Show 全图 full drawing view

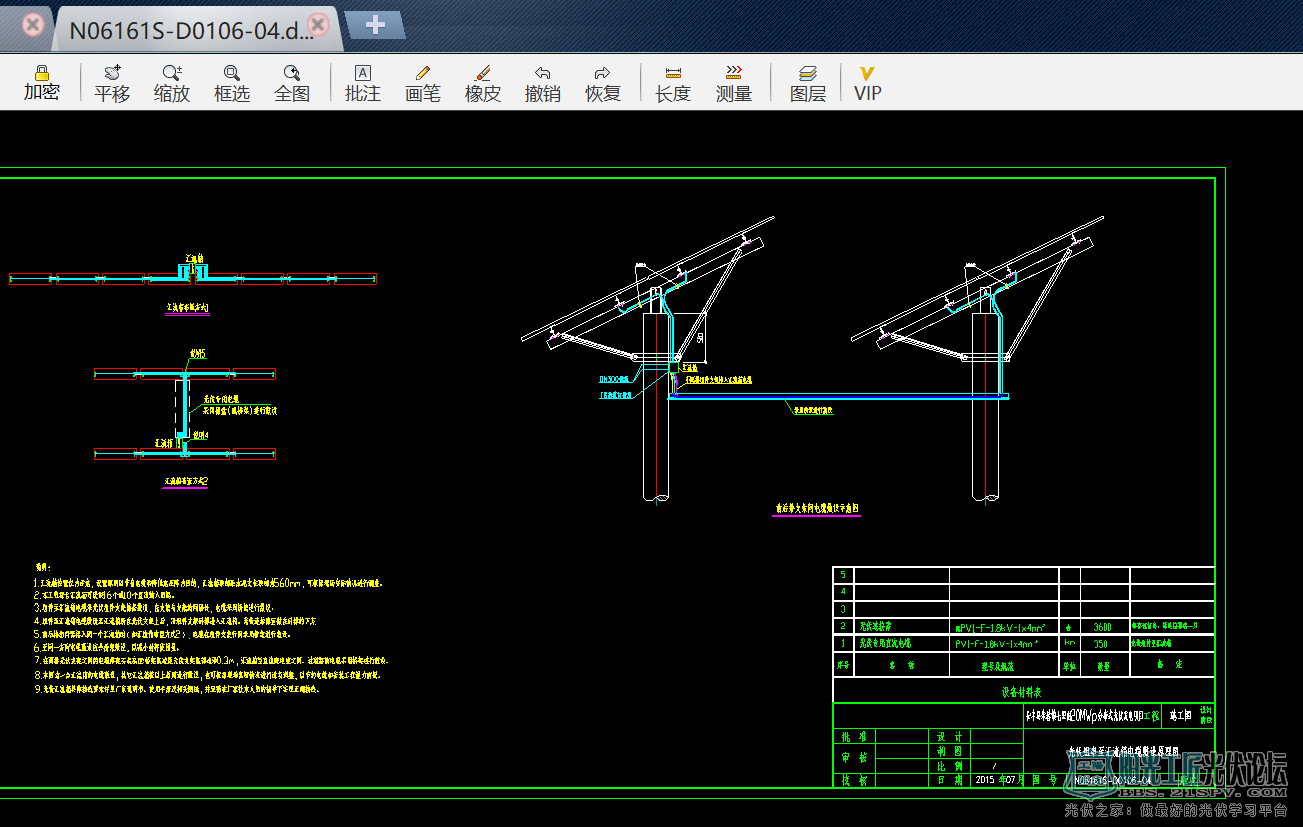click(292, 84)
